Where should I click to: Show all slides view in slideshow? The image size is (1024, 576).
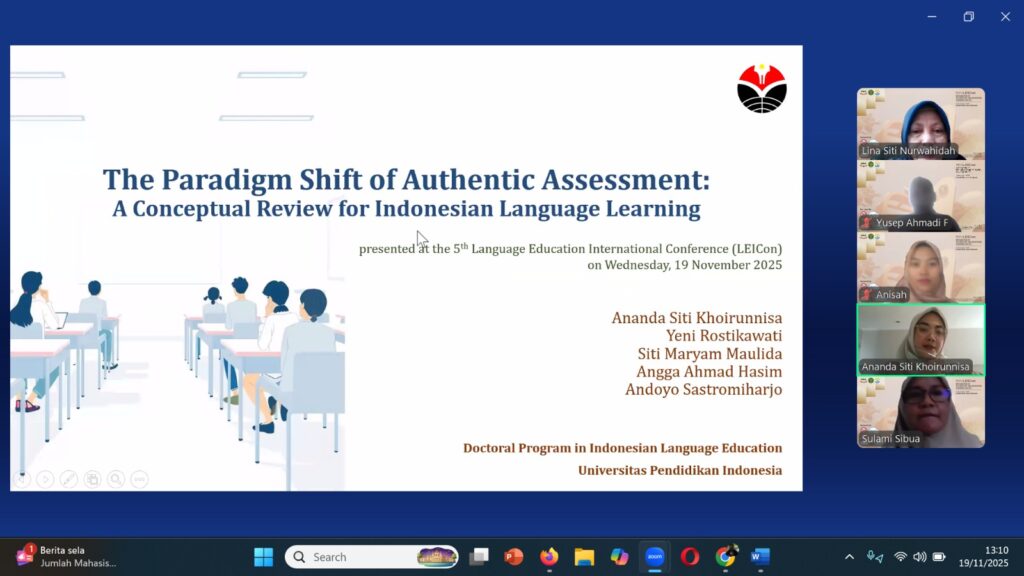(92, 479)
